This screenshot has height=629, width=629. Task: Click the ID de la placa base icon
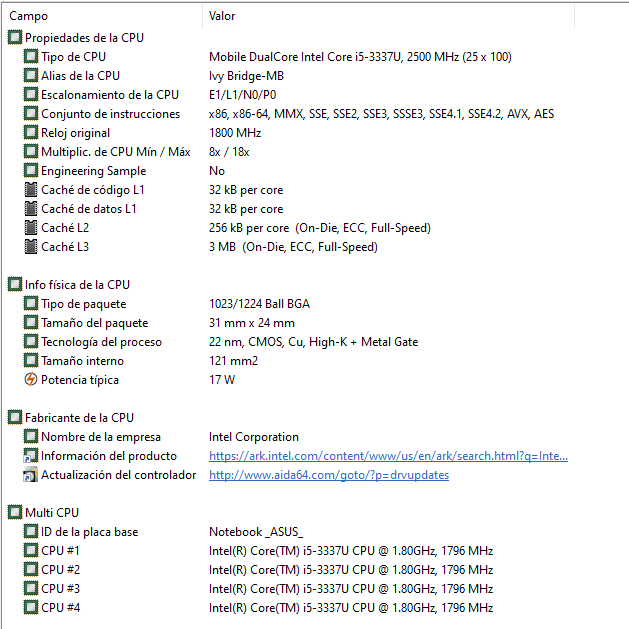pyautogui.click(x=31, y=532)
